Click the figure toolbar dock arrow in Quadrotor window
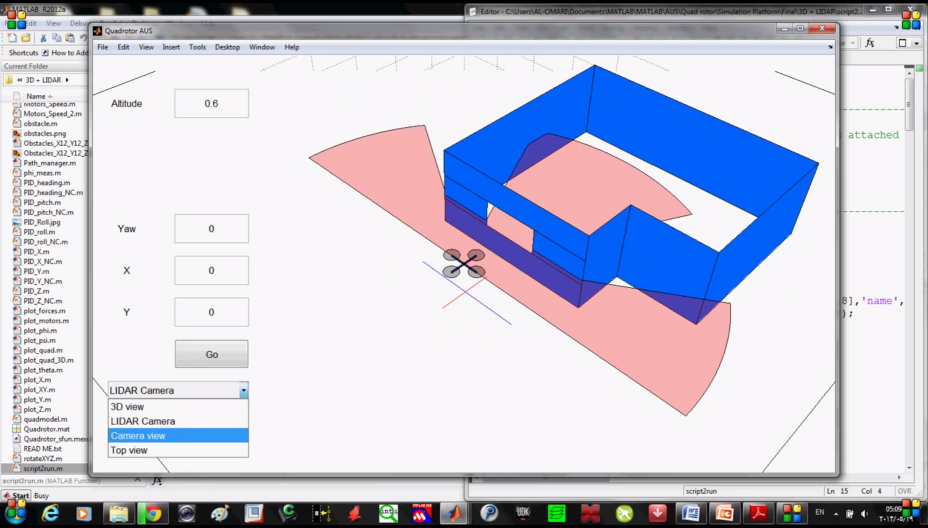Image resolution: width=928 pixels, height=528 pixels. (x=830, y=47)
